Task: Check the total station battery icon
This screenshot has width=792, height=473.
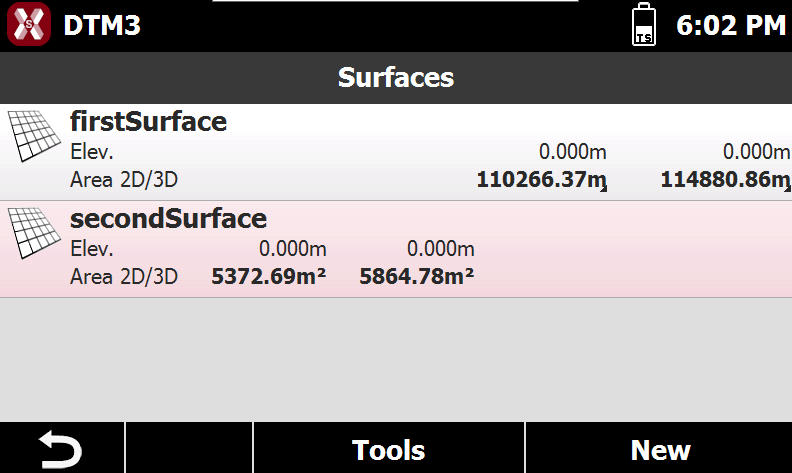Action: tap(644, 24)
